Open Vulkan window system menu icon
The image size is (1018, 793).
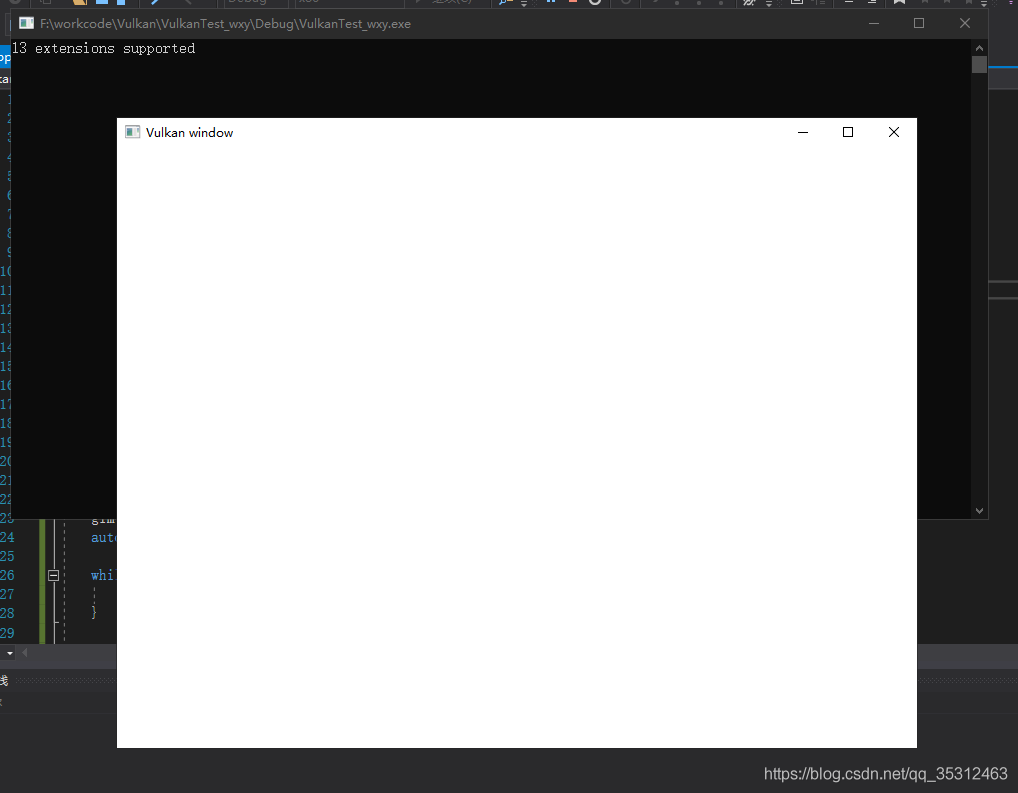point(132,132)
